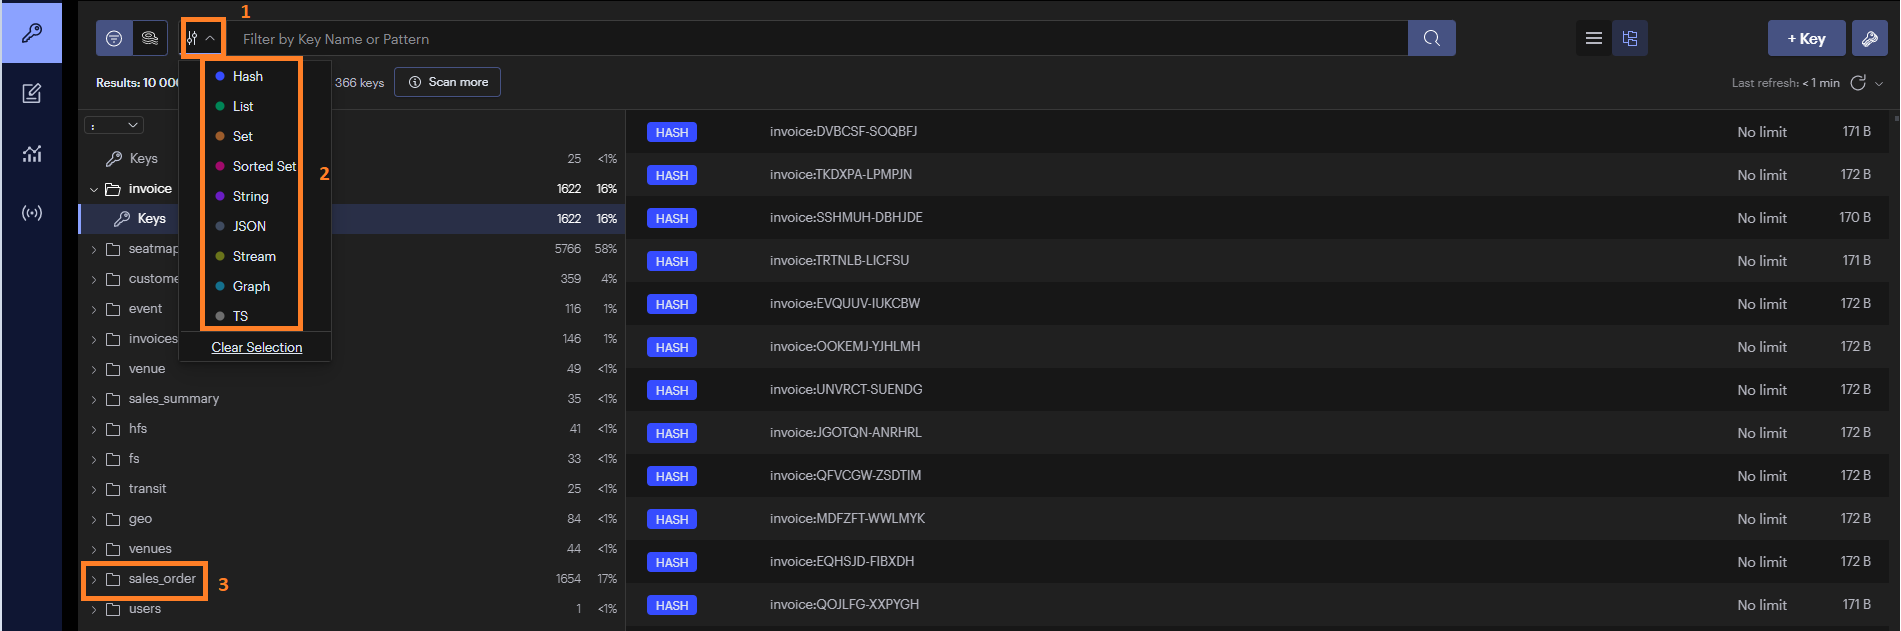Click the blue dot next to Hash
This screenshot has width=1901, height=631.
point(220,76)
